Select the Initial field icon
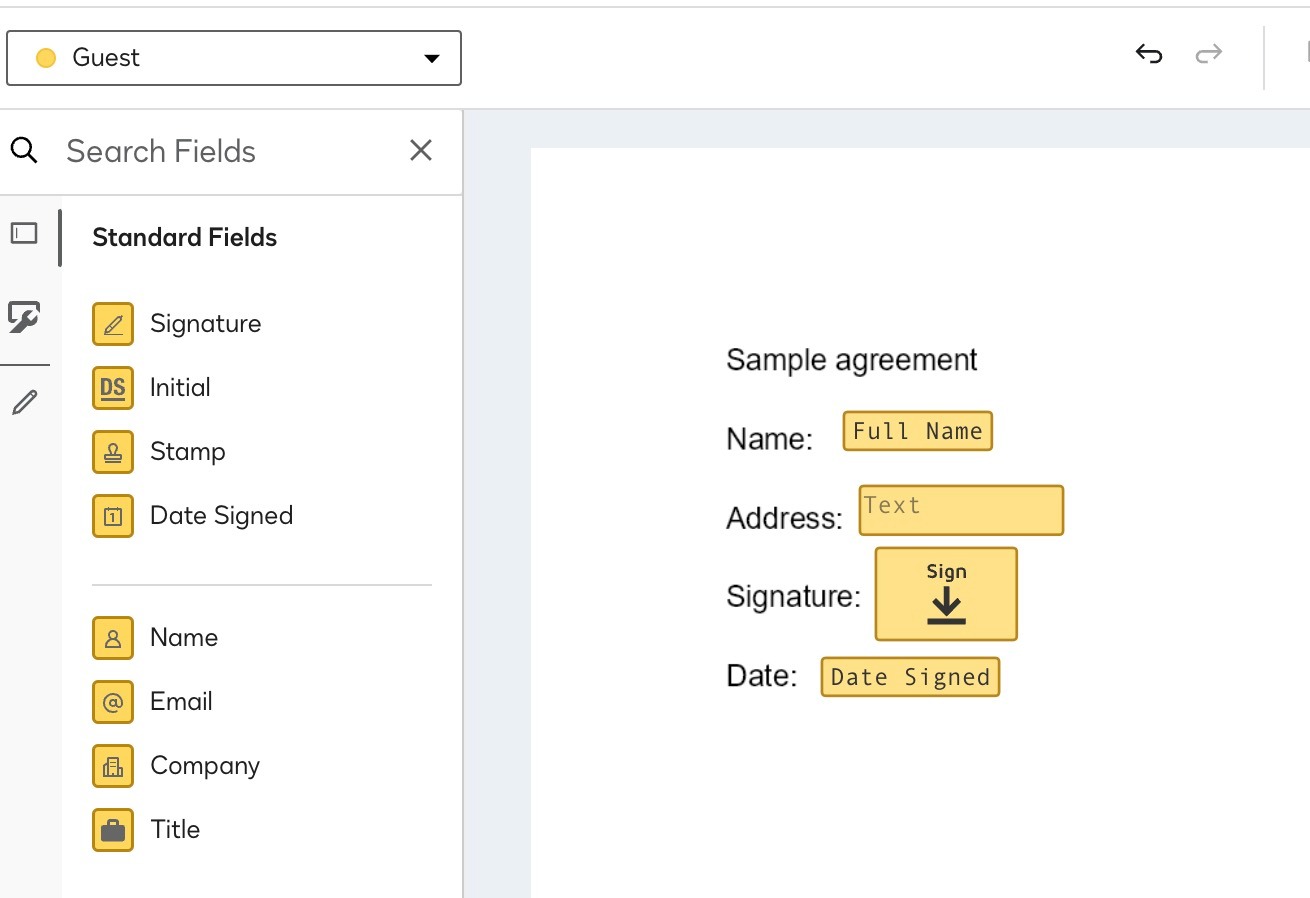 113,387
